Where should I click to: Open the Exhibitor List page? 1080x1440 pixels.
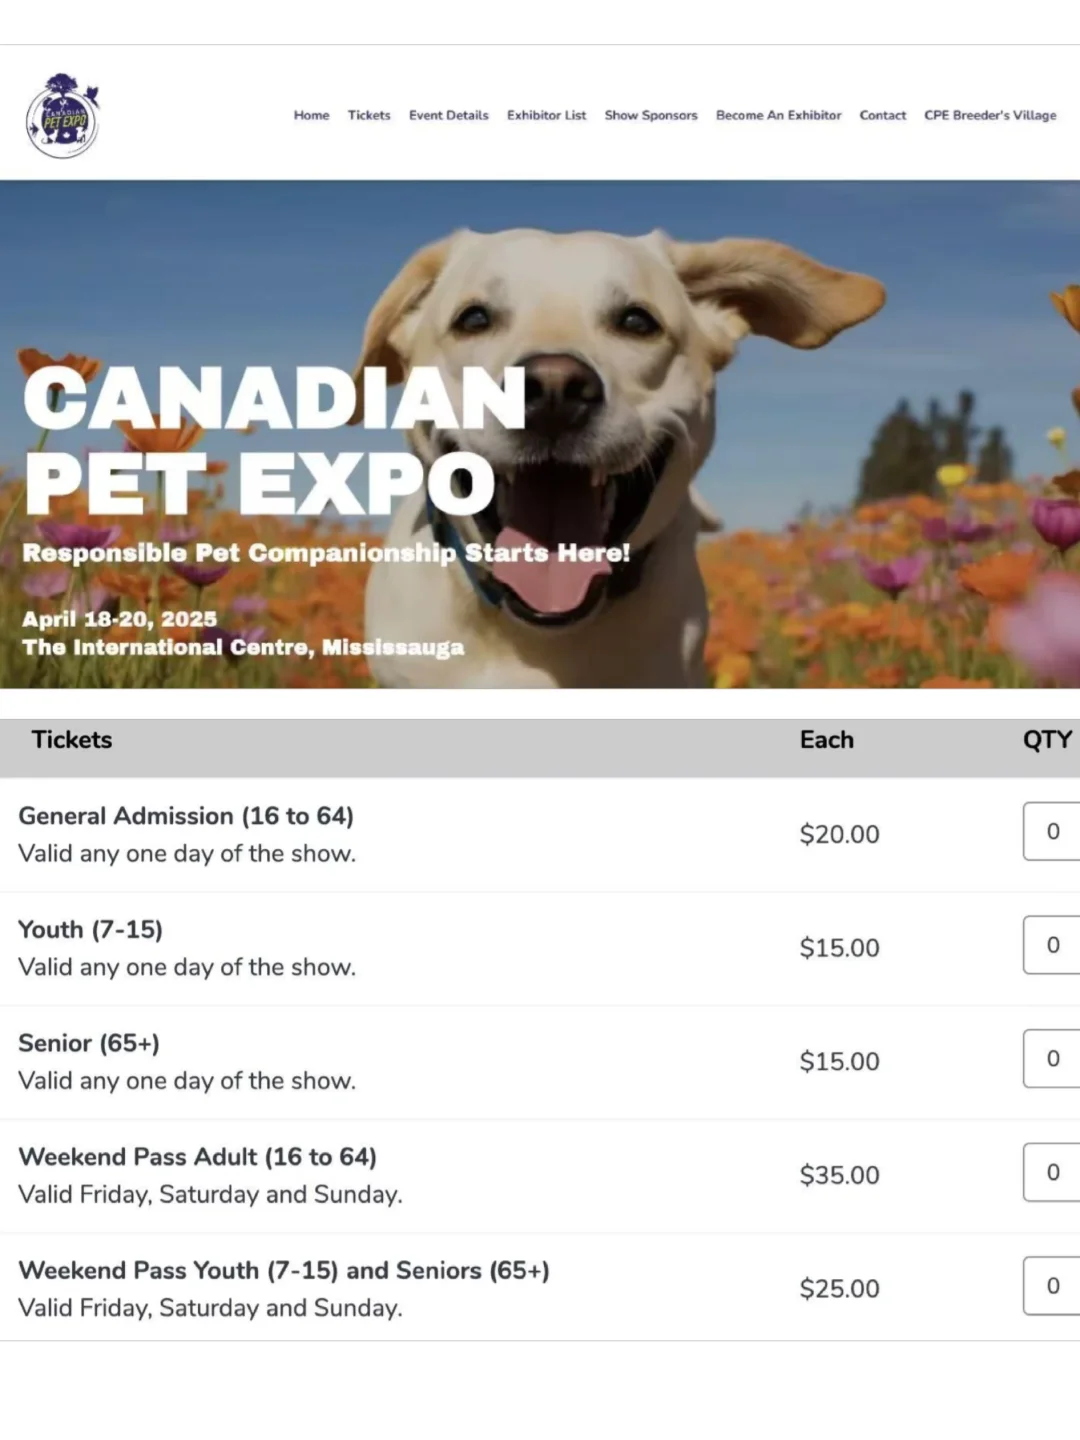pyautogui.click(x=546, y=116)
